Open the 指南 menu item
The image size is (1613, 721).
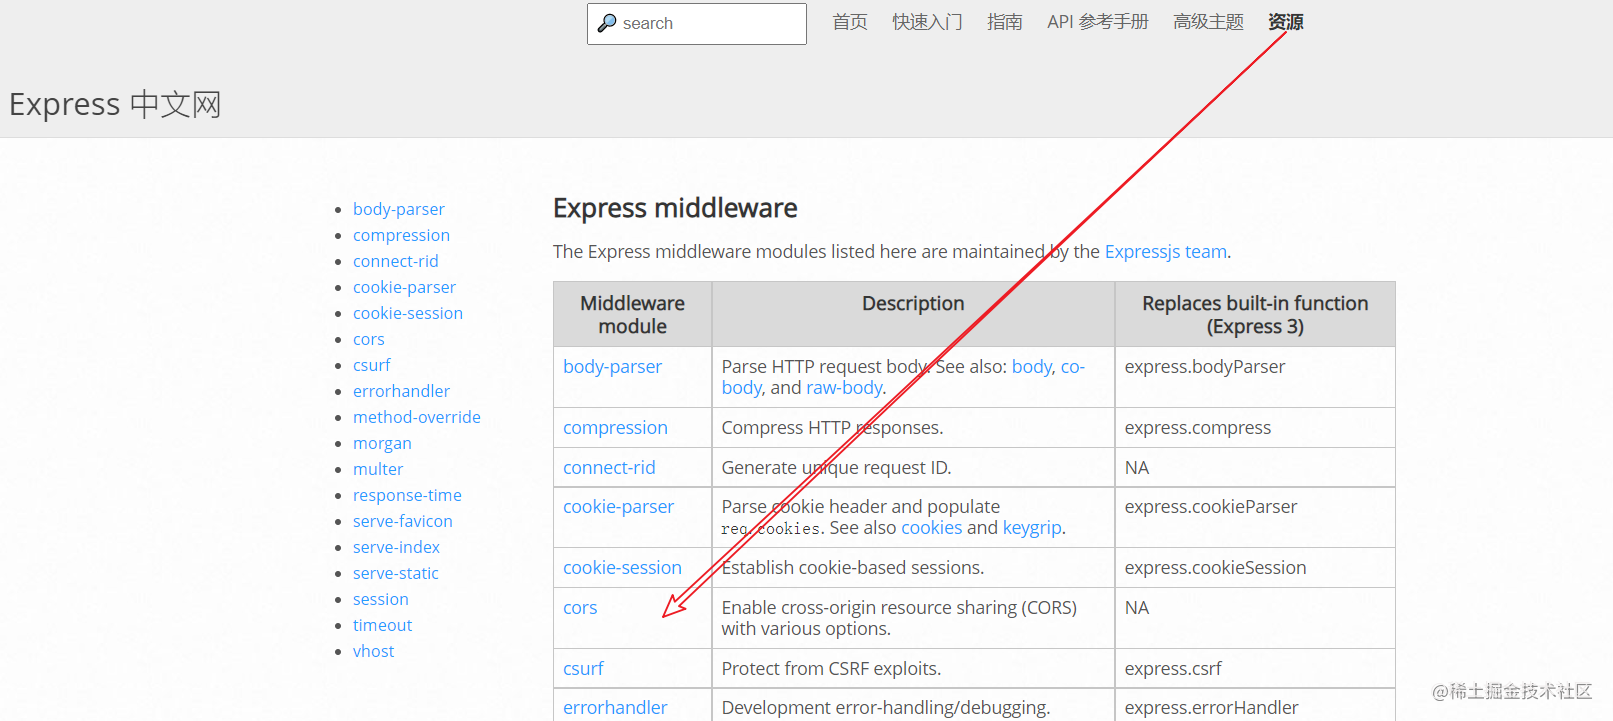click(x=1004, y=22)
